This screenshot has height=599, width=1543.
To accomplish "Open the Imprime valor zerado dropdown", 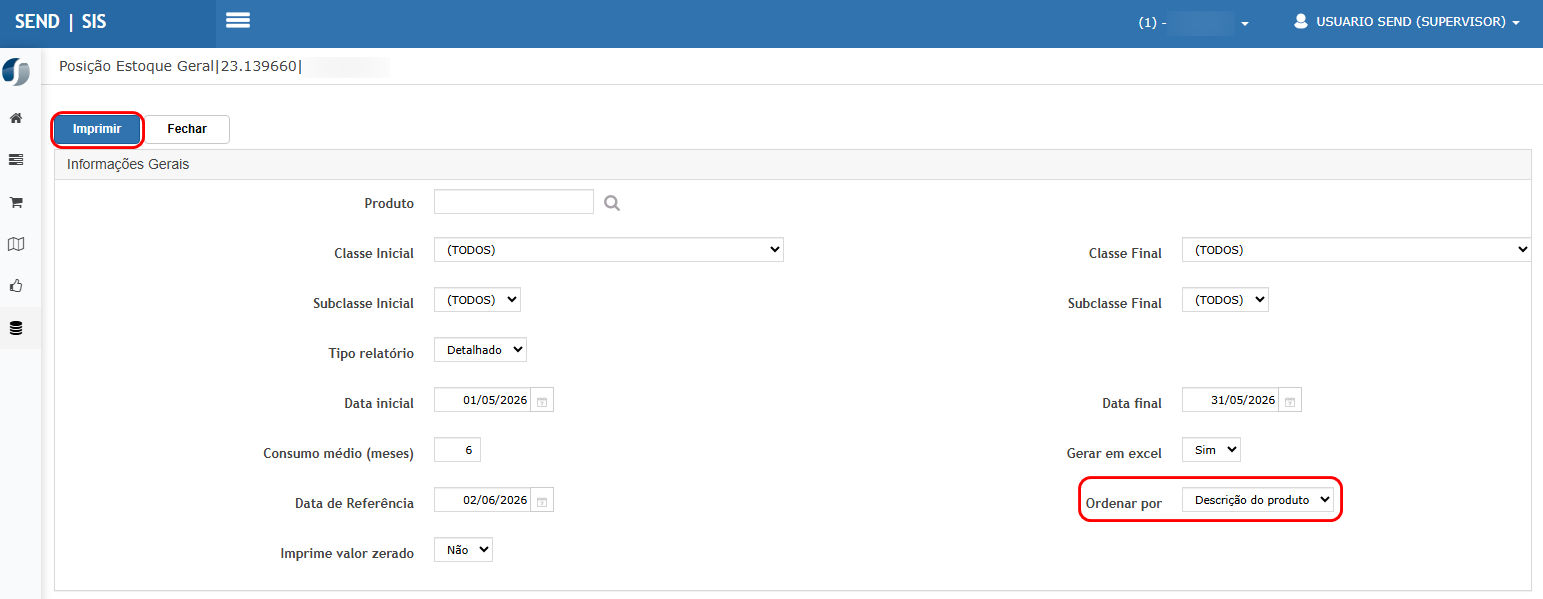I will coord(463,550).
